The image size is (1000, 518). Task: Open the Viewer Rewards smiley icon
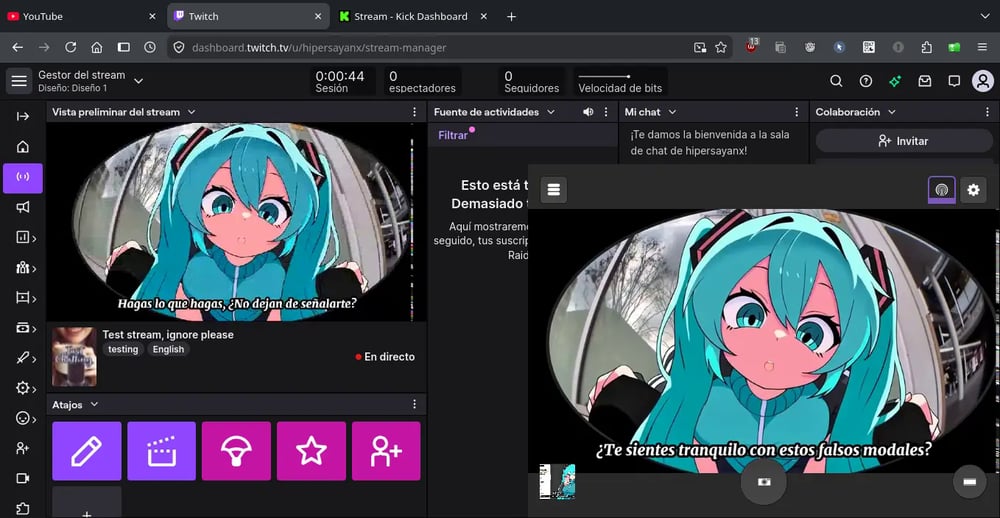pyautogui.click(x=25, y=418)
